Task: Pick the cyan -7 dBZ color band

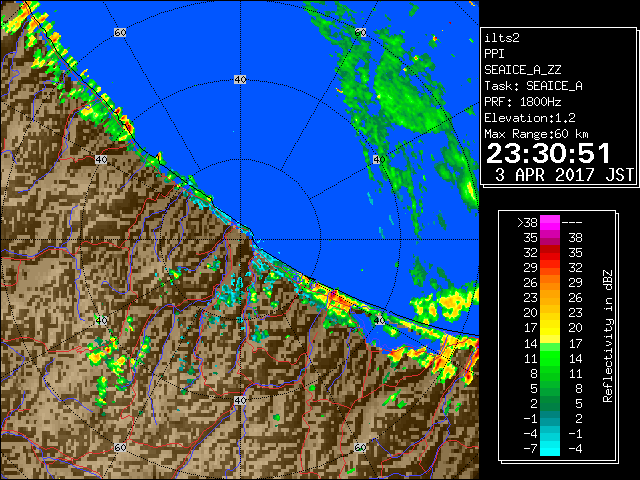Action: (x=550, y=449)
